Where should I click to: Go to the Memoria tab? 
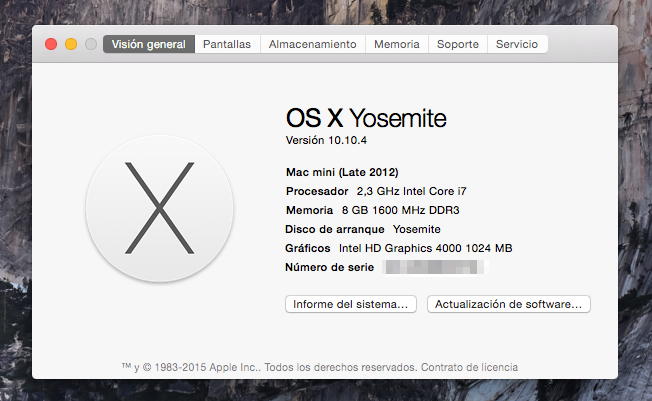397,44
